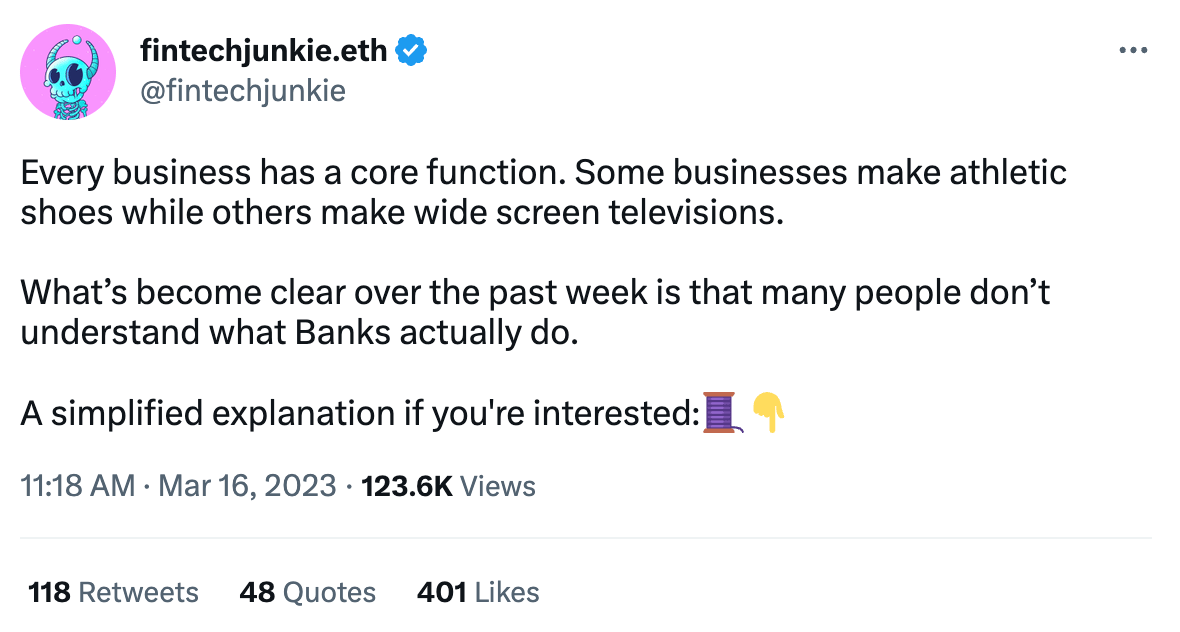The width and height of the screenshot is (1180, 632).
Task: Click the yellow pointing-down hand emoji
Action: pyautogui.click(x=768, y=412)
